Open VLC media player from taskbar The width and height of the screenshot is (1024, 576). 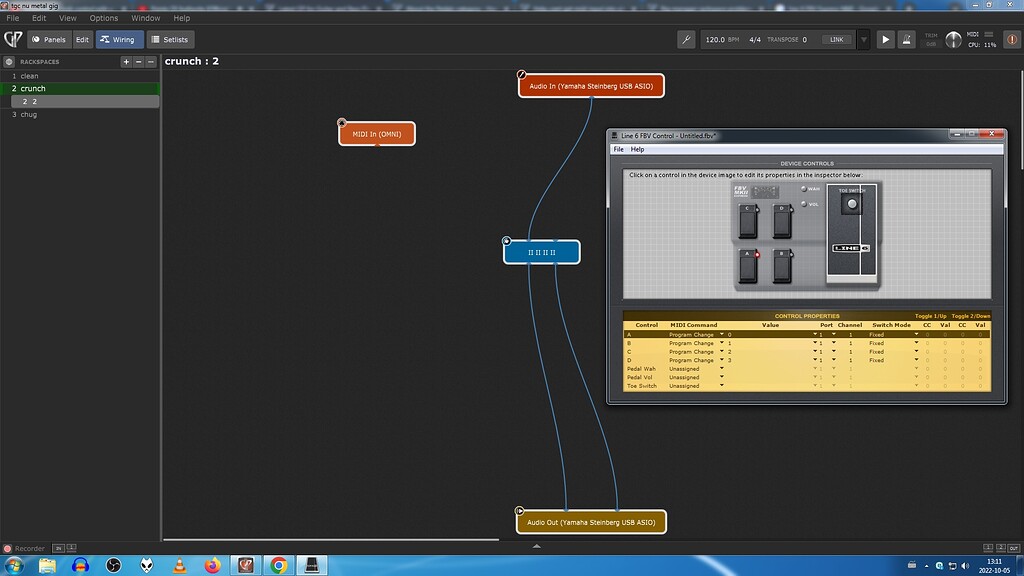click(179, 565)
